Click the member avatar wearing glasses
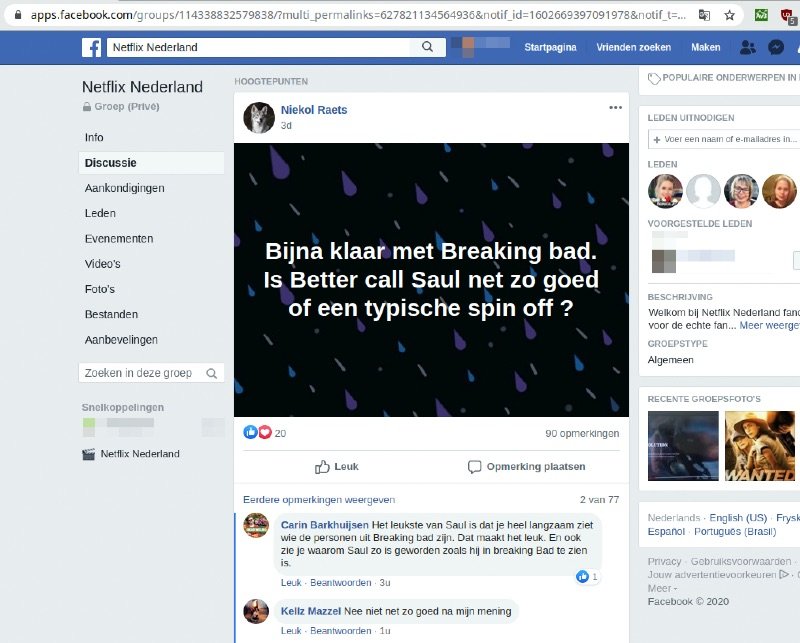 pos(741,191)
